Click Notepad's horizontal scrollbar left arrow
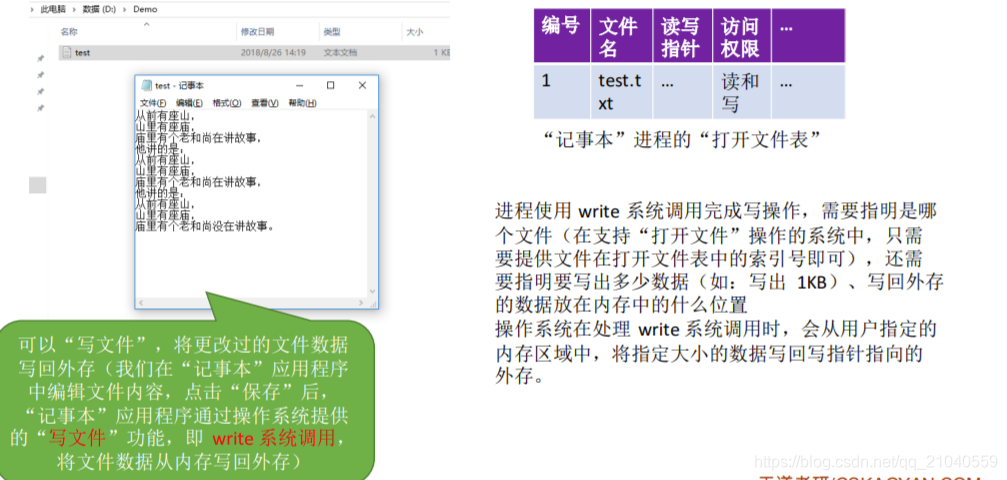This screenshot has height=480, width=1007. coord(141,302)
